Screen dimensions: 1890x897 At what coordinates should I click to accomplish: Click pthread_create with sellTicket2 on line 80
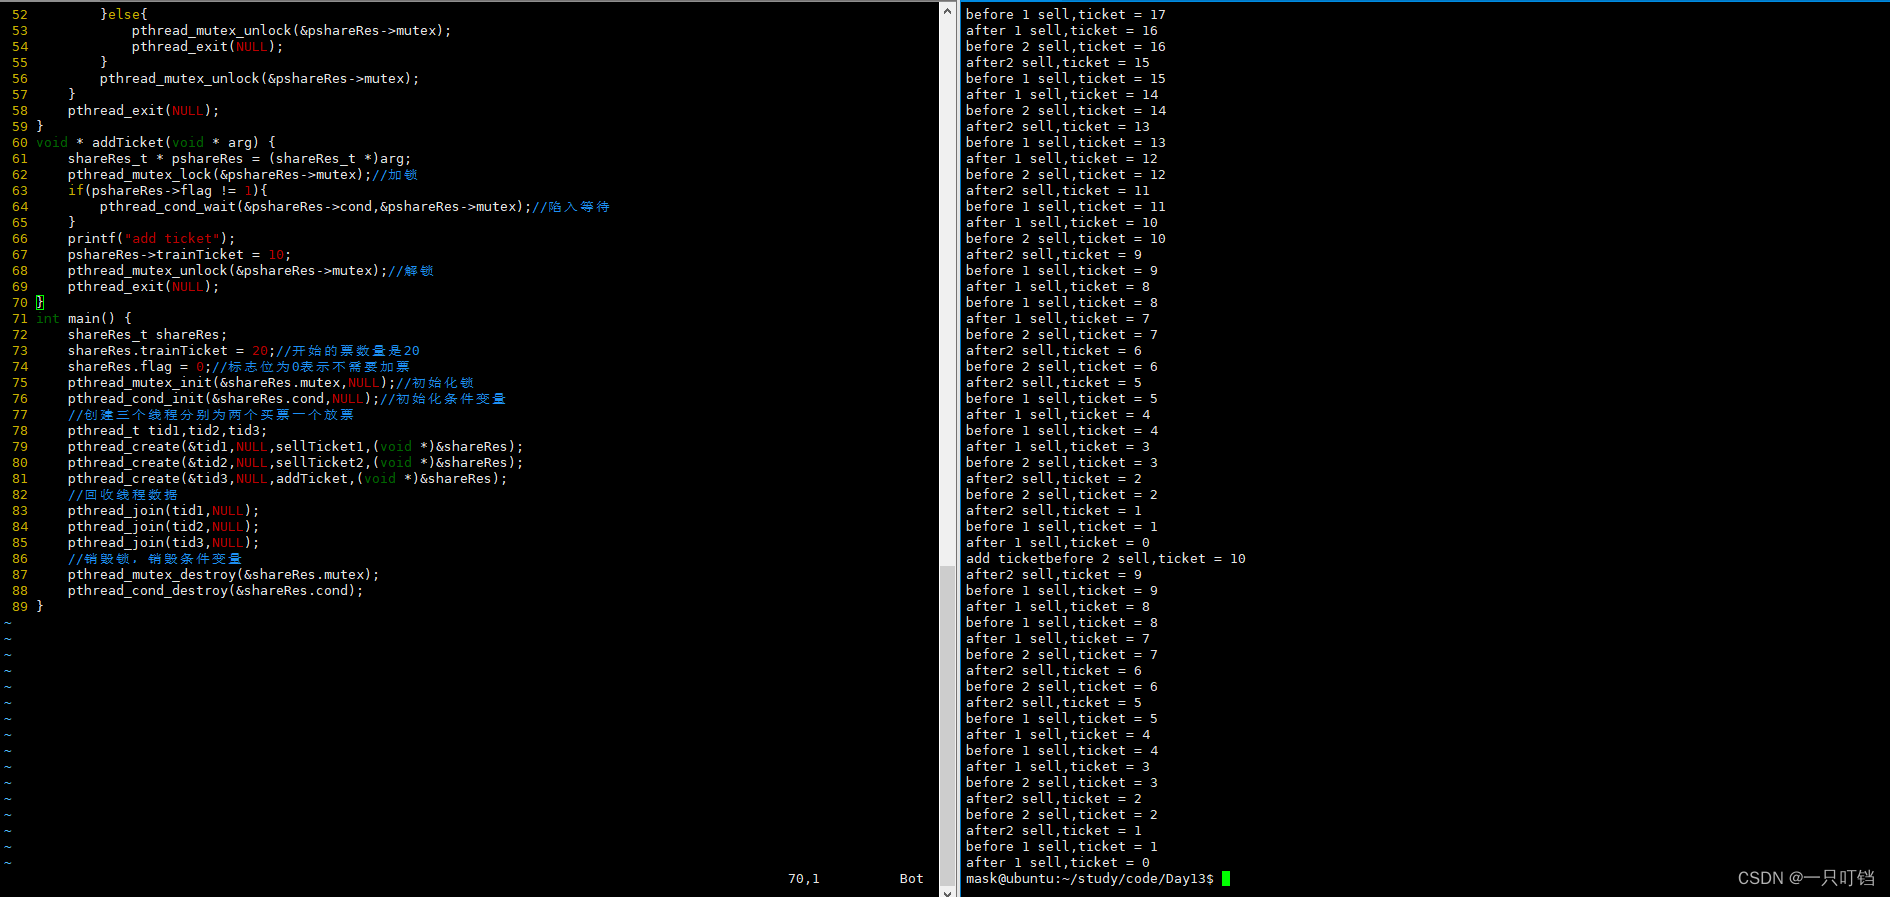[295, 463]
